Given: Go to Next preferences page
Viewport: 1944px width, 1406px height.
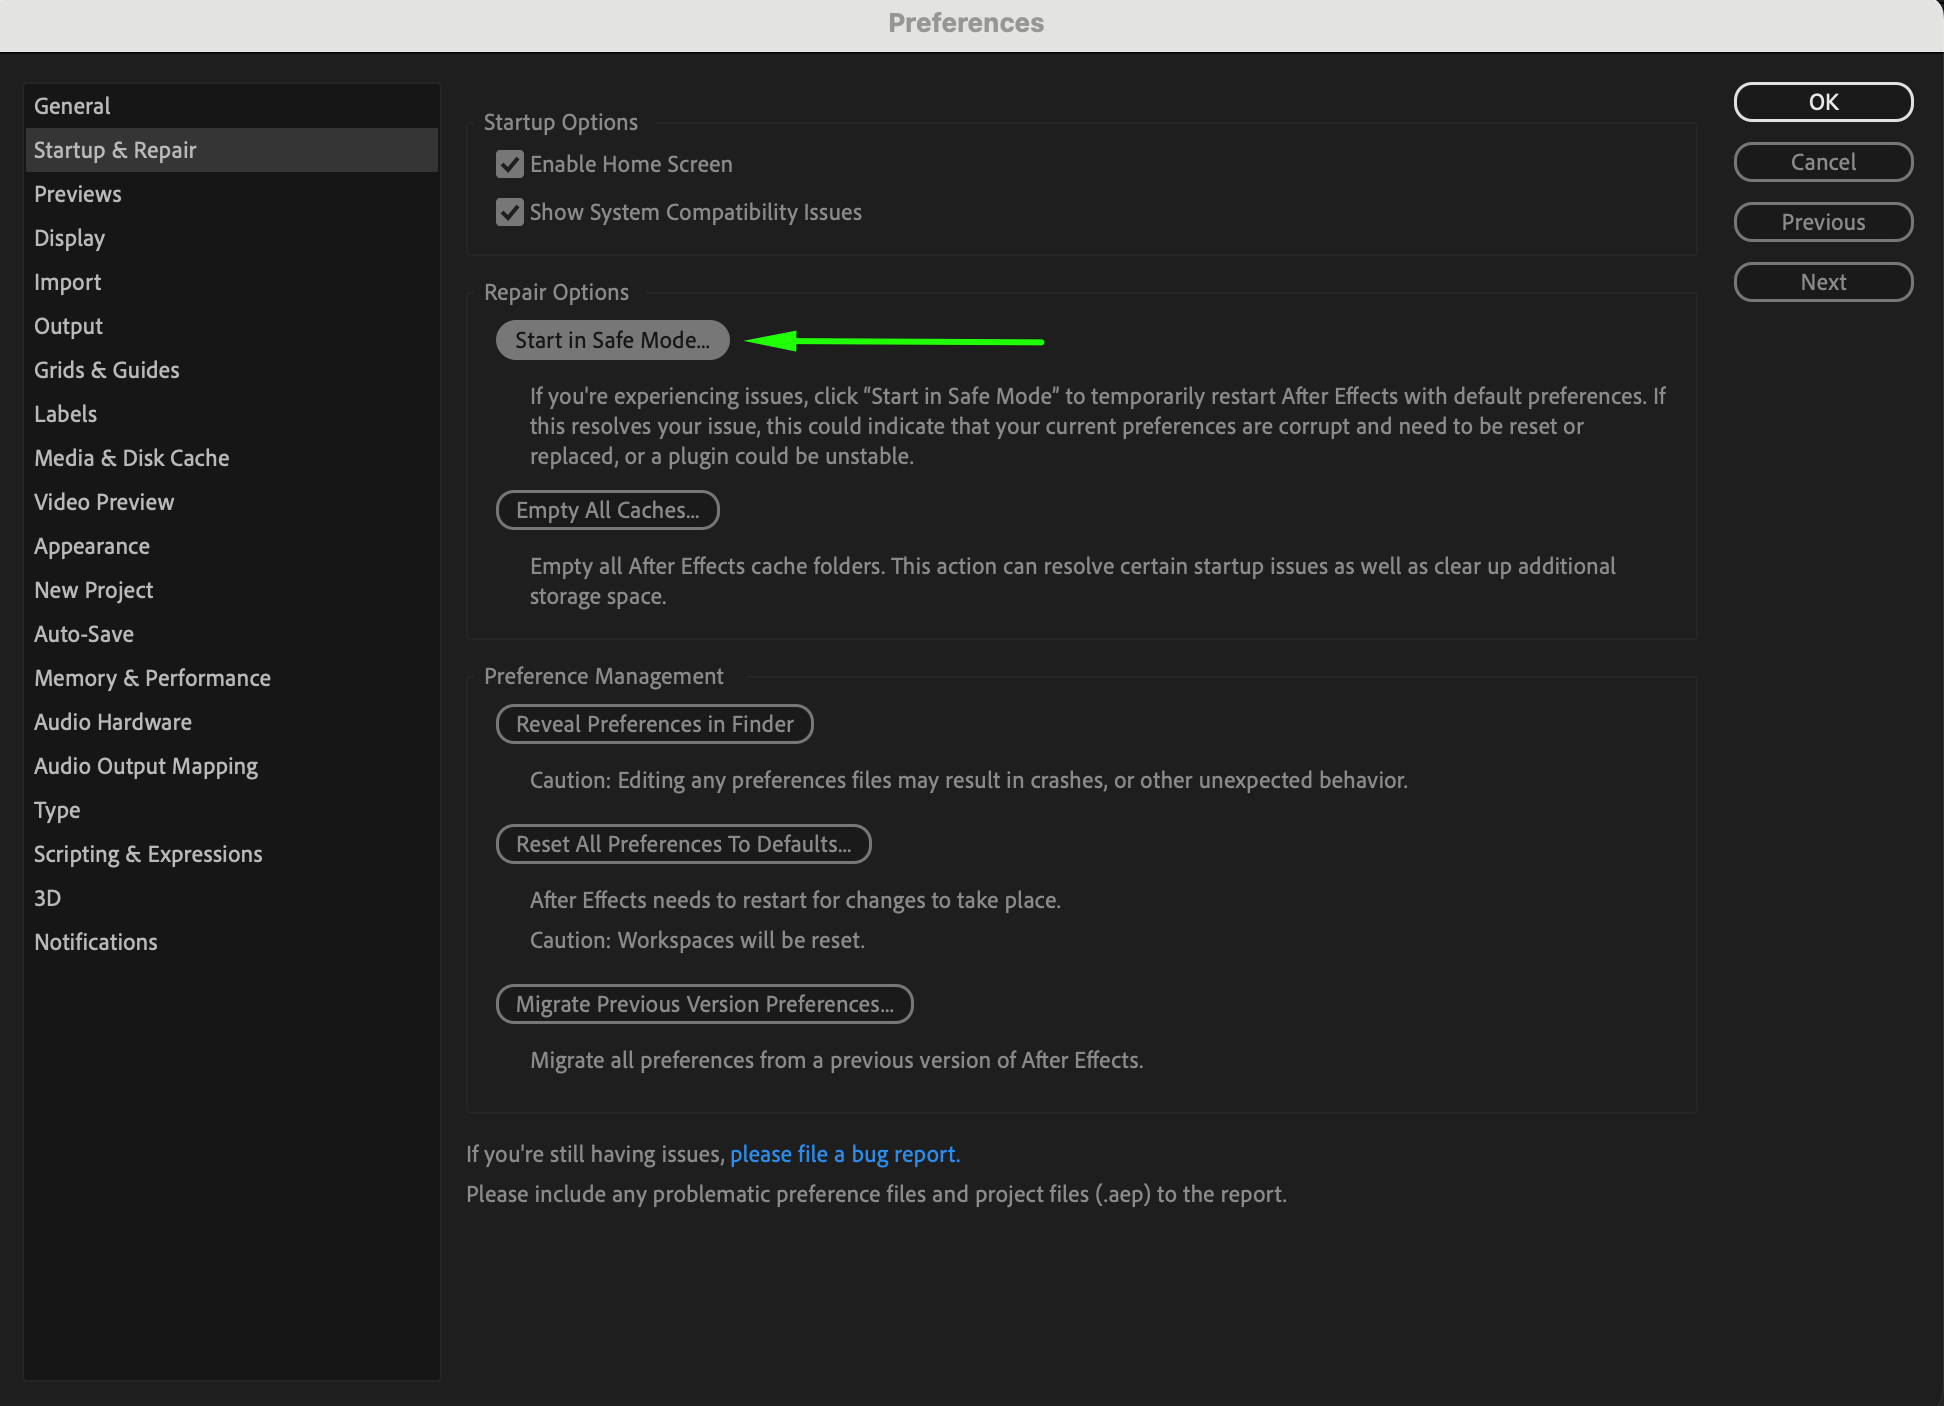Looking at the screenshot, I should (1822, 282).
